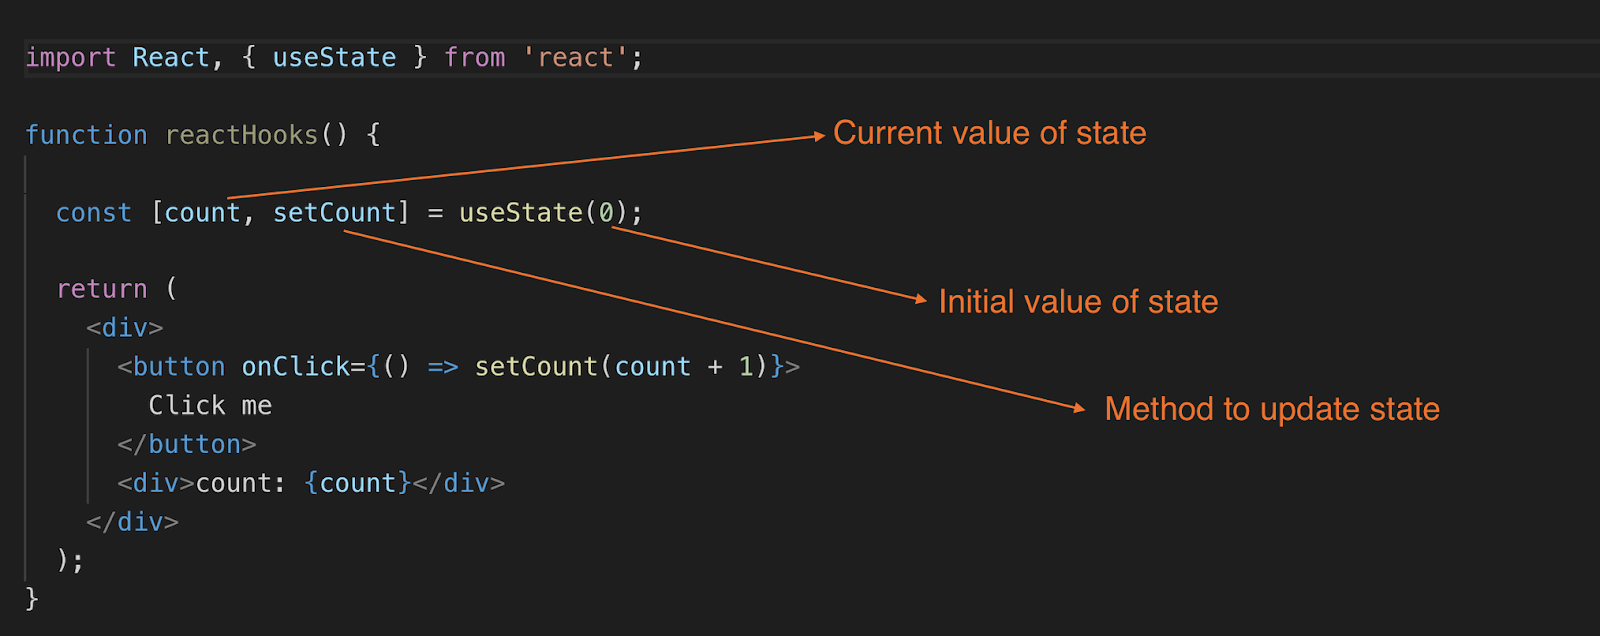Click the last closing '</div>' tag
The height and width of the screenshot is (636, 1600).
coord(132,522)
